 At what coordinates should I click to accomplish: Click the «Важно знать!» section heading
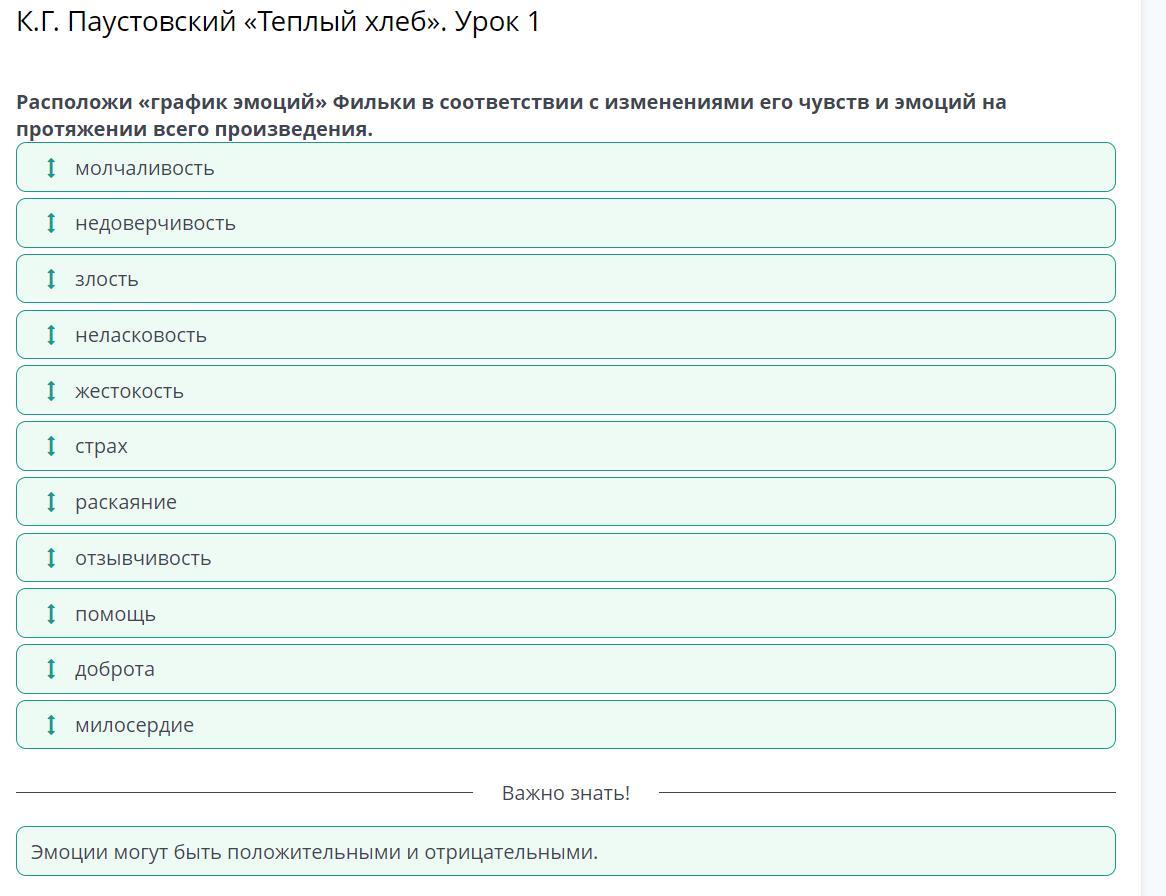point(566,793)
